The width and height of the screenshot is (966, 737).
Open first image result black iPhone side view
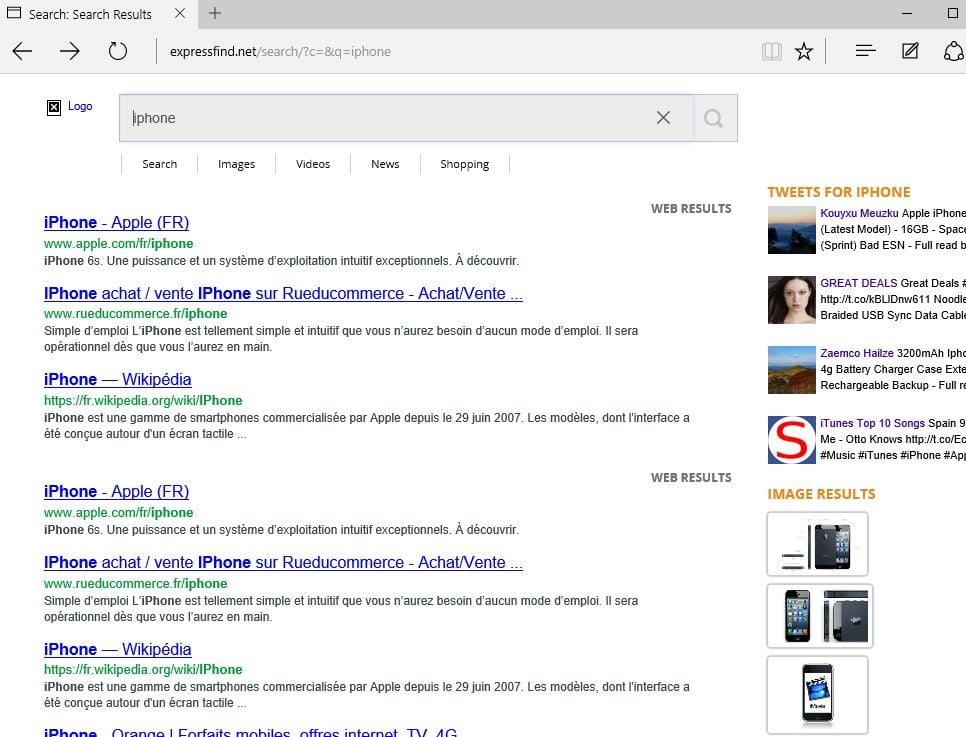pyautogui.click(x=818, y=544)
